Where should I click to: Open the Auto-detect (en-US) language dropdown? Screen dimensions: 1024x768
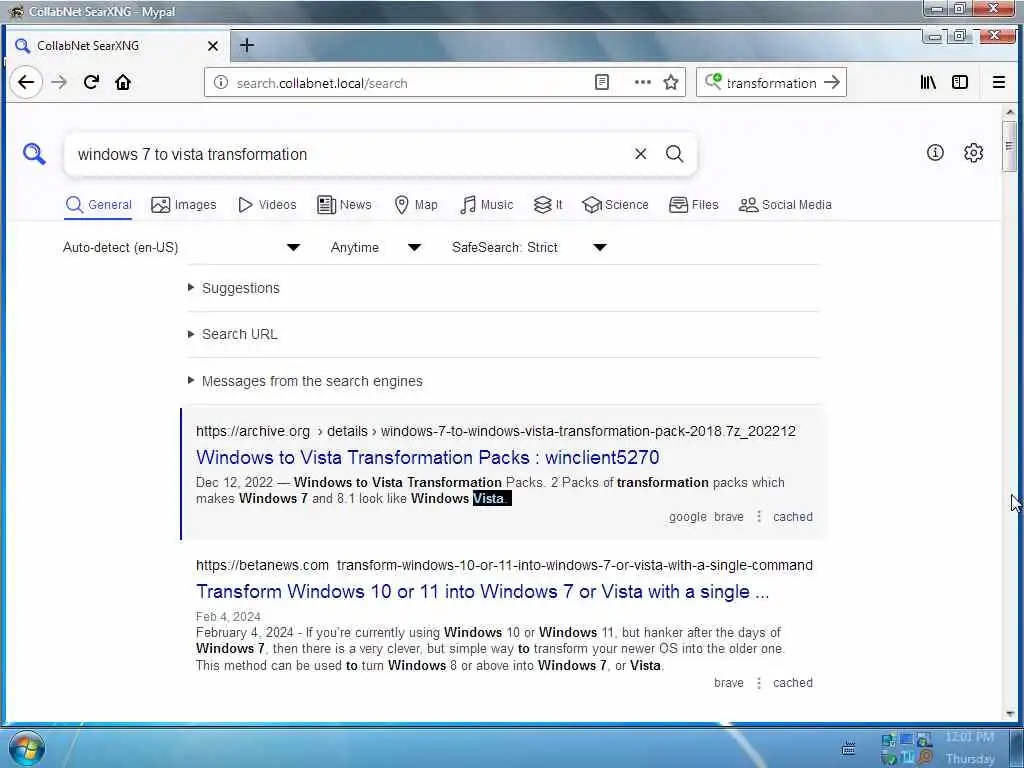(182, 248)
